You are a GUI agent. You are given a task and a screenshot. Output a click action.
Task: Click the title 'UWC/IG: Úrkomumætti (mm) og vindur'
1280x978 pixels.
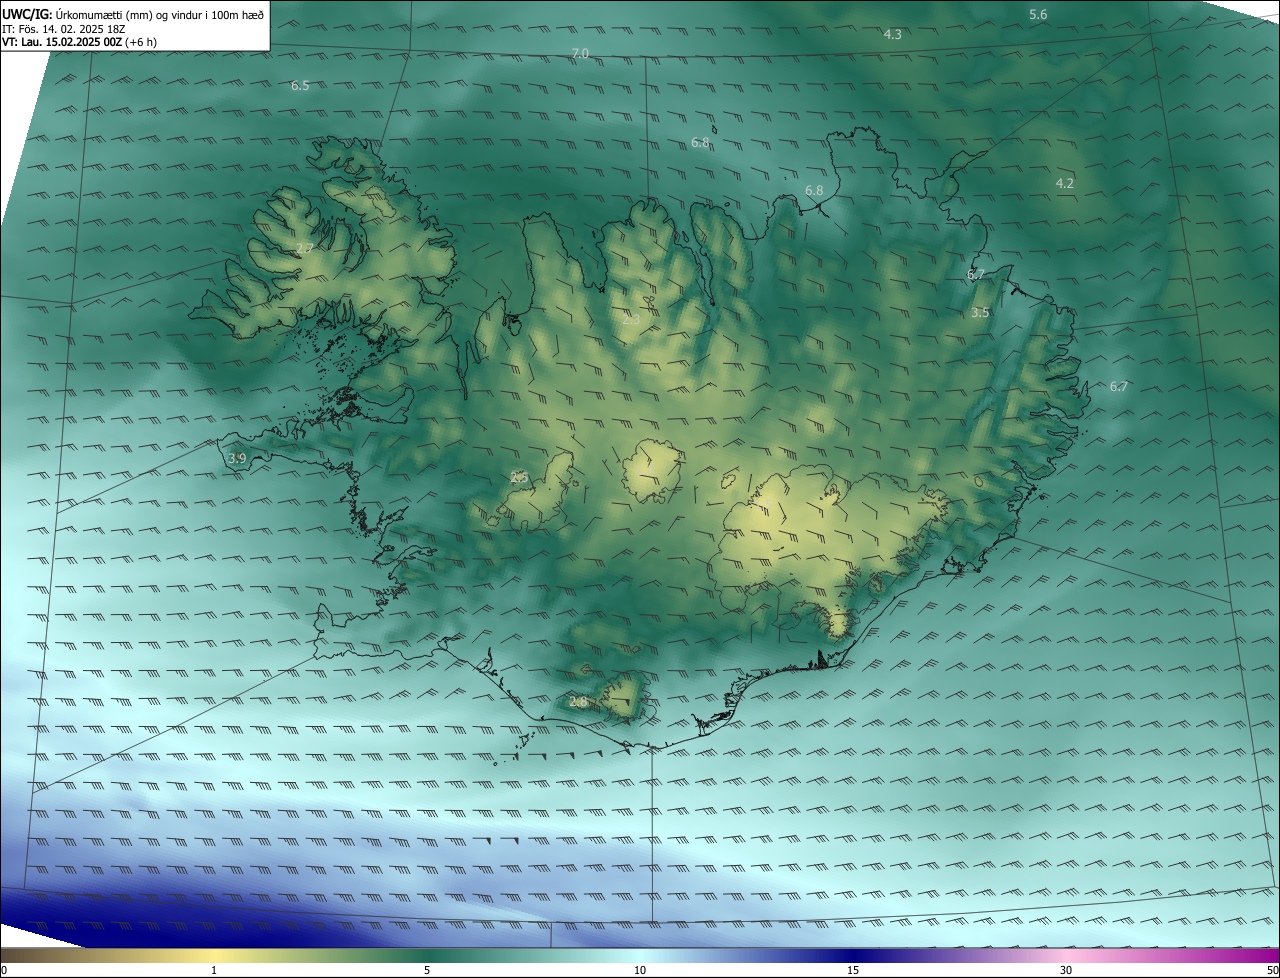coord(133,14)
